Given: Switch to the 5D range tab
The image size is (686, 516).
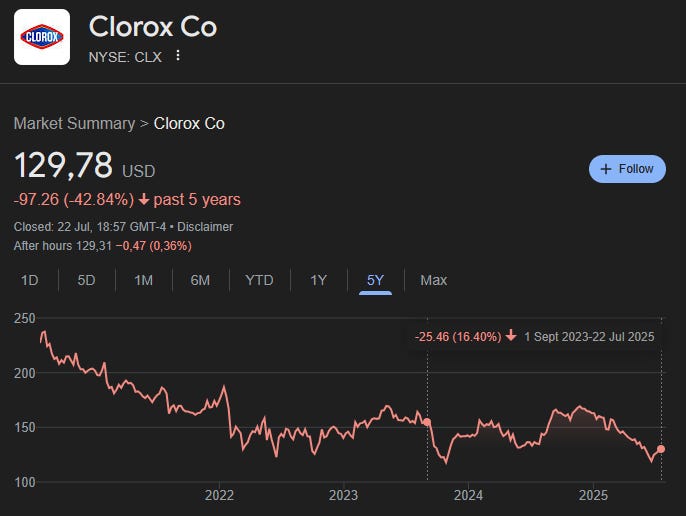Looking at the screenshot, I should click(86, 280).
